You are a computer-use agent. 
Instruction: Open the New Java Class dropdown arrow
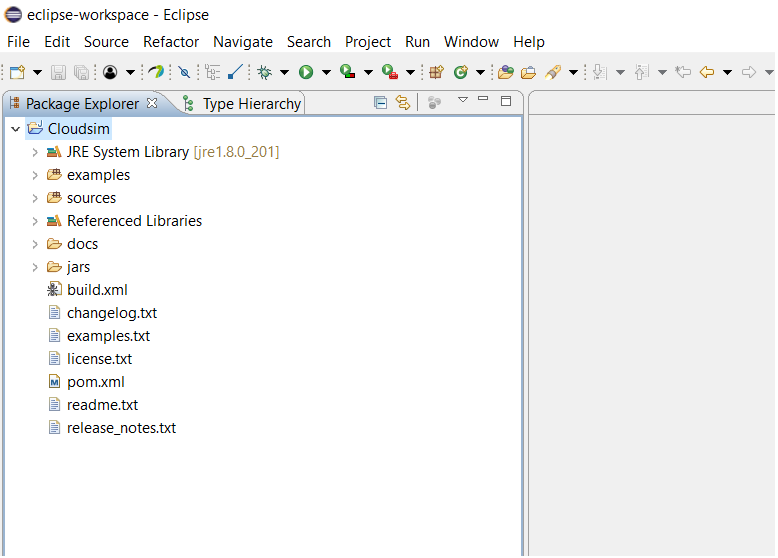(x=480, y=72)
